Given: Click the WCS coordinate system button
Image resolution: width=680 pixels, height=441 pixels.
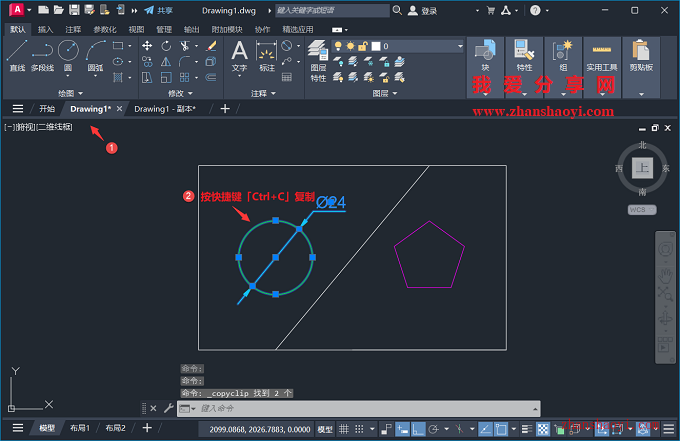Looking at the screenshot, I should 642,210.
